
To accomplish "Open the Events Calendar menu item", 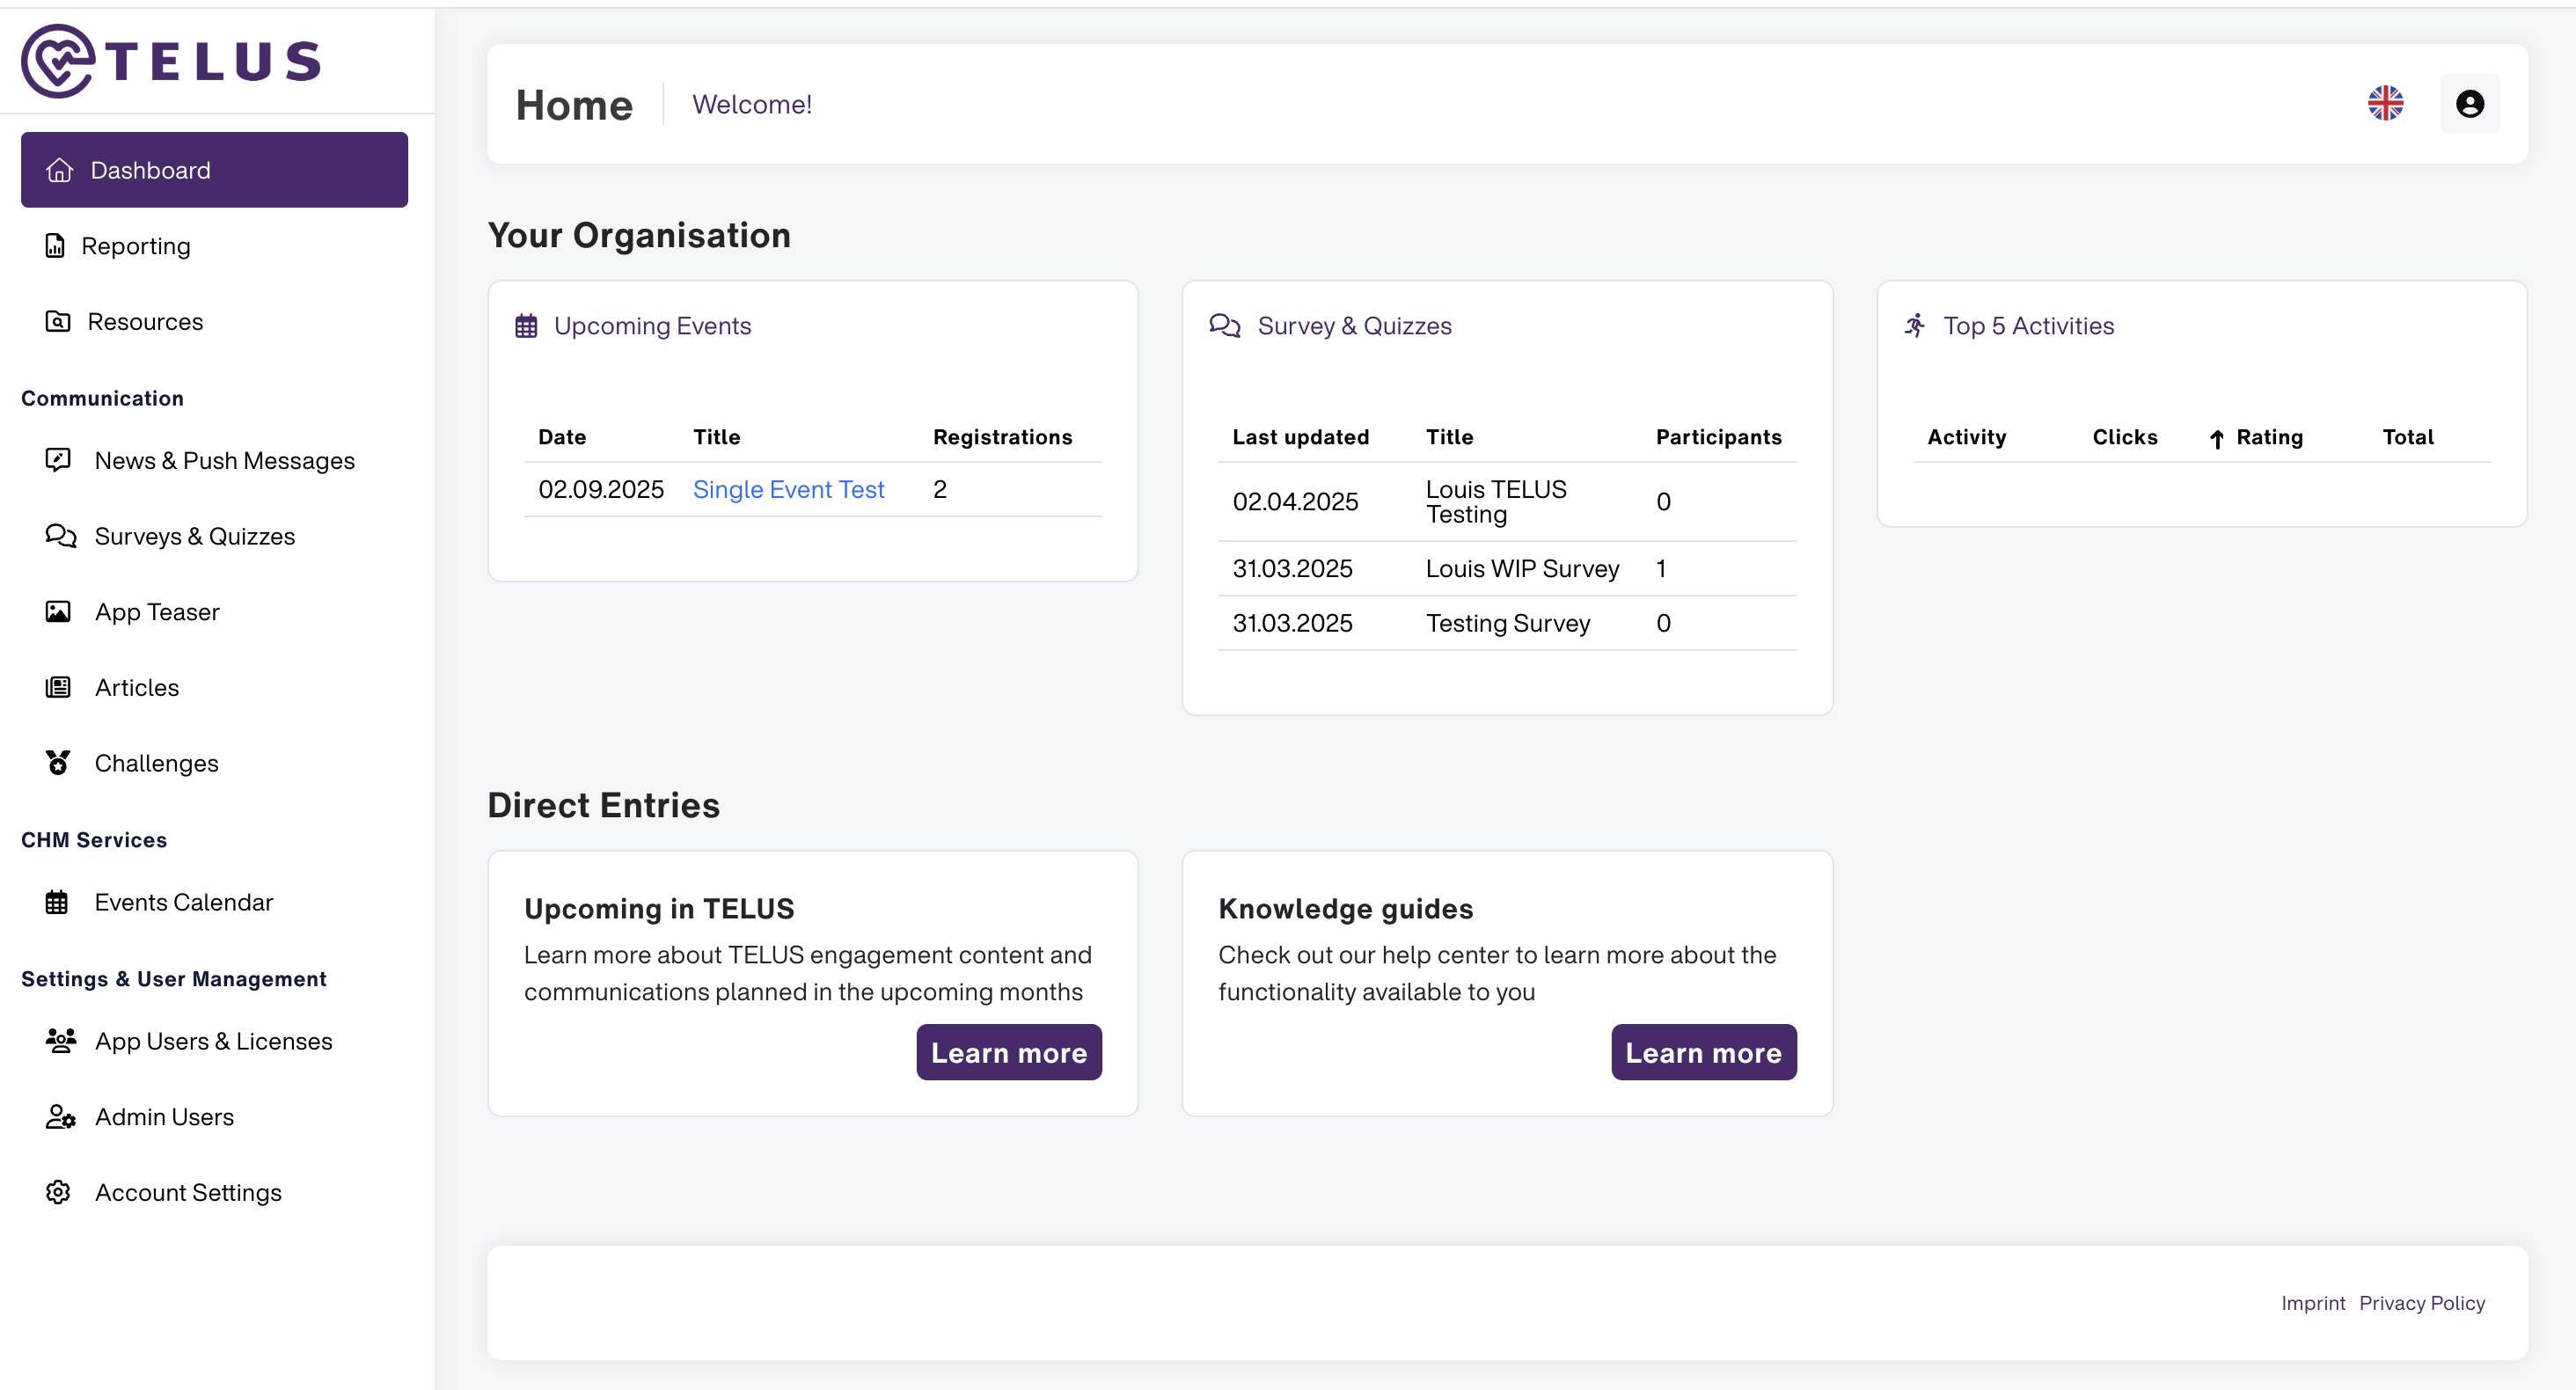I will (183, 902).
